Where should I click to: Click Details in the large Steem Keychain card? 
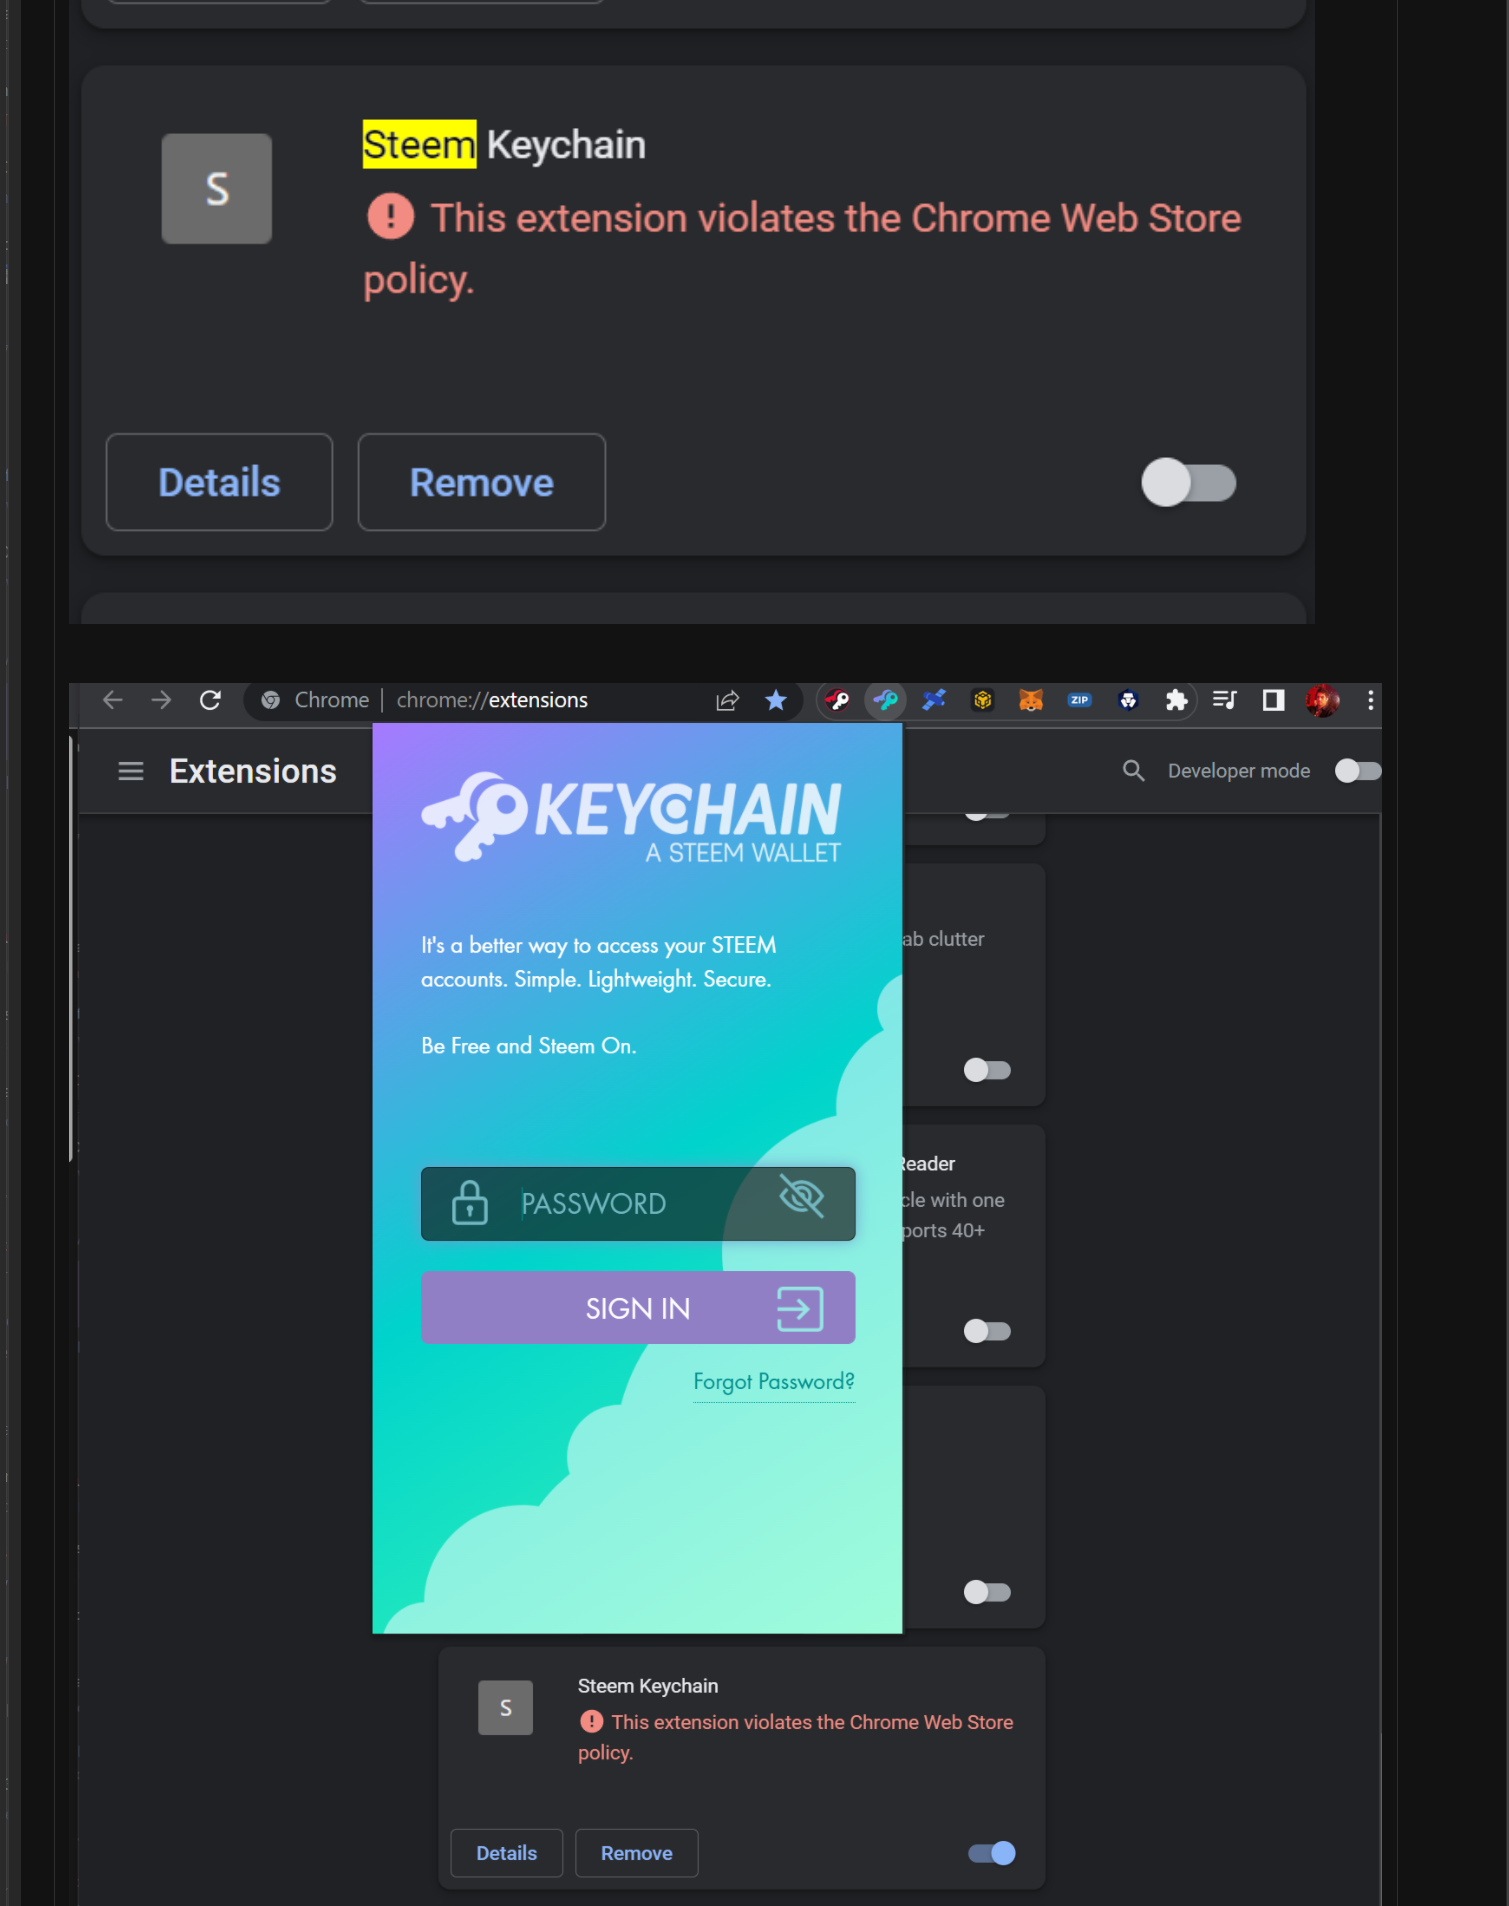click(x=219, y=482)
